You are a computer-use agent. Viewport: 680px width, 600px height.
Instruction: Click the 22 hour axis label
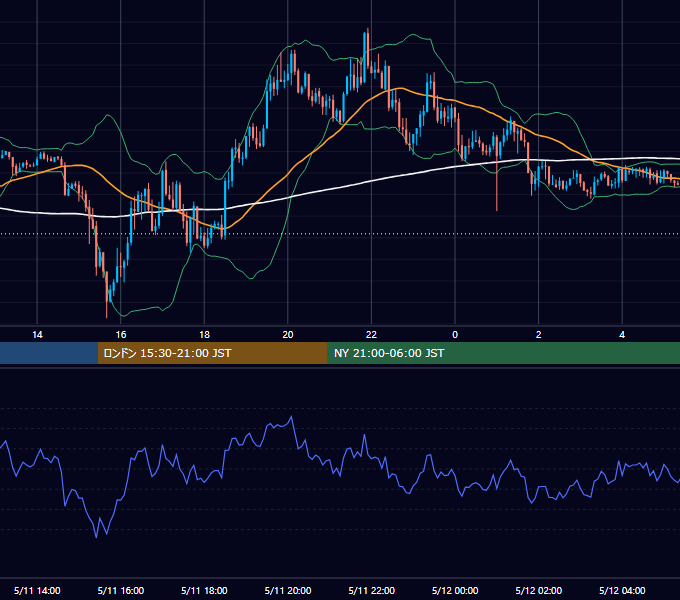(371, 335)
